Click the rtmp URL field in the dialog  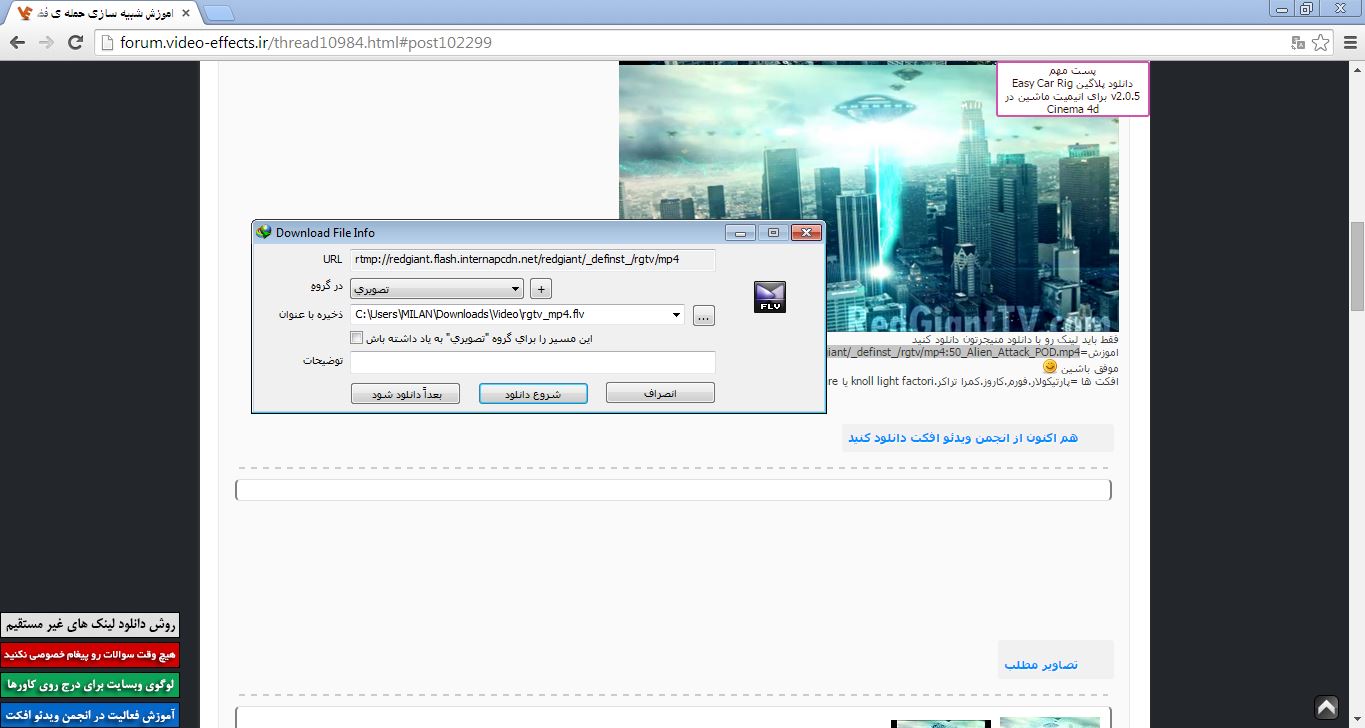(533, 260)
